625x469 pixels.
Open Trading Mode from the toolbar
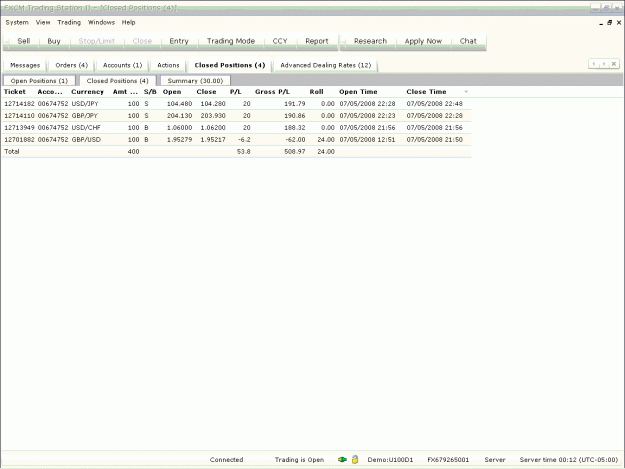(x=231, y=41)
